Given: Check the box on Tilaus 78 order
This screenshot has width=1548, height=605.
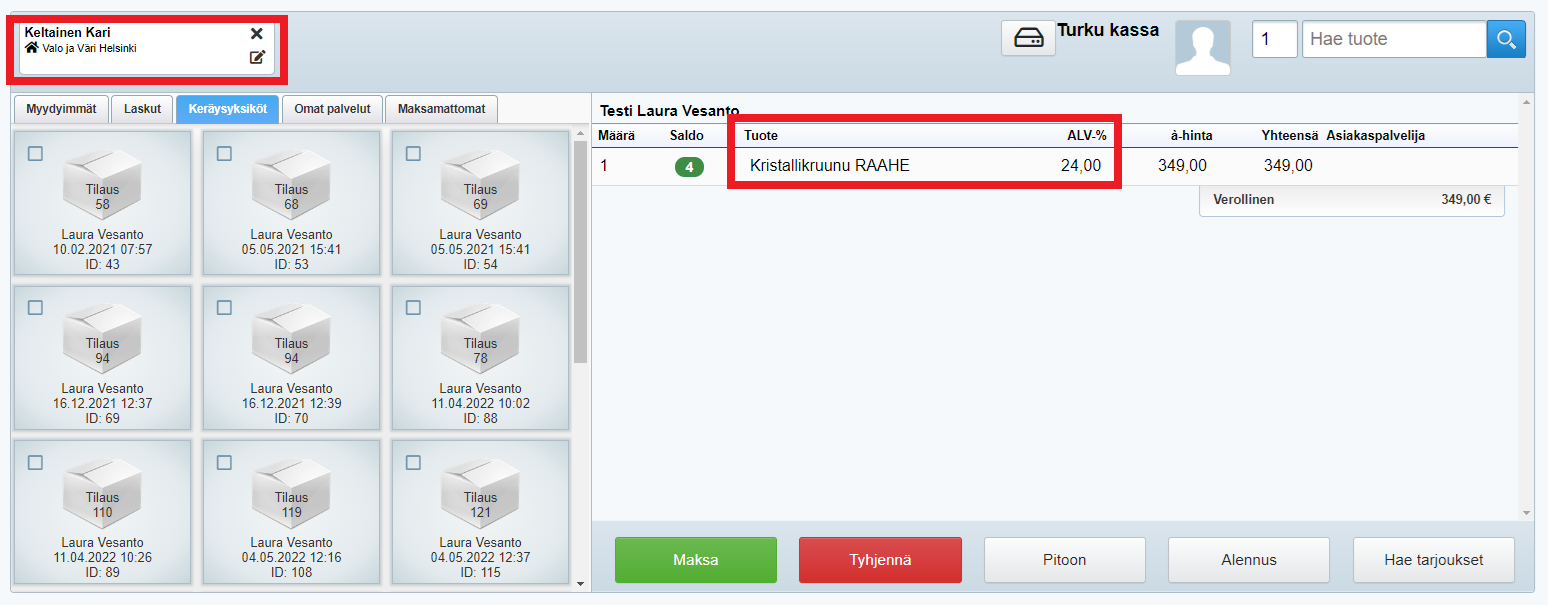Looking at the screenshot, I should point(413,308).
